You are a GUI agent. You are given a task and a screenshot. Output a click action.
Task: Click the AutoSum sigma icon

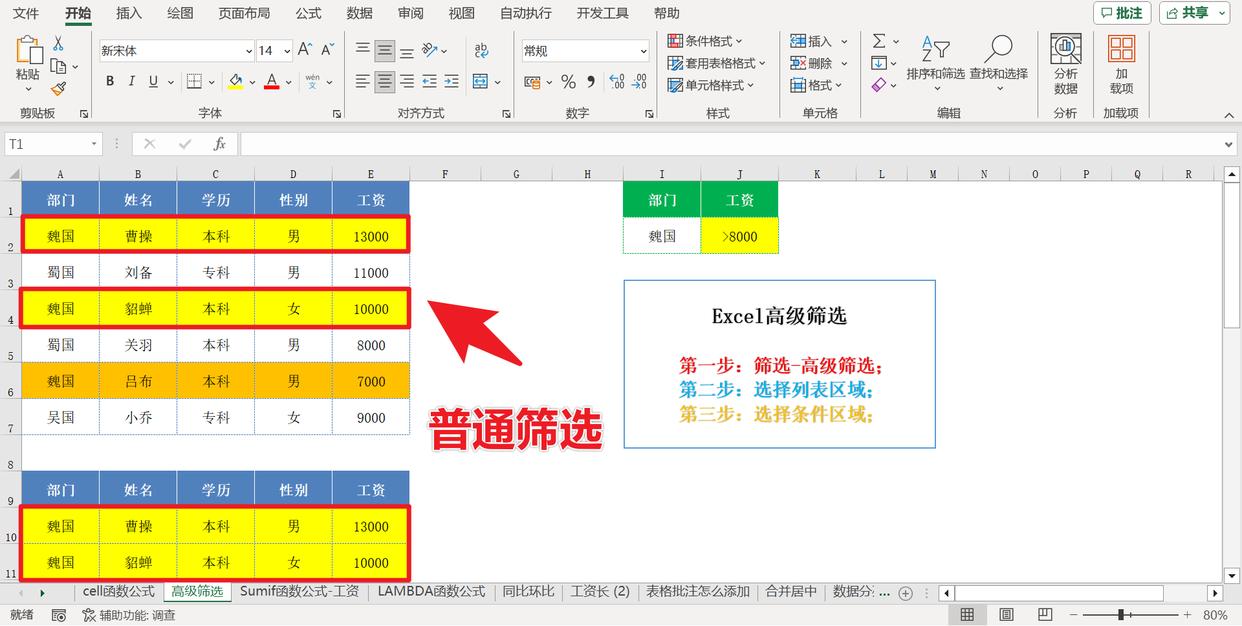[879, 41]
